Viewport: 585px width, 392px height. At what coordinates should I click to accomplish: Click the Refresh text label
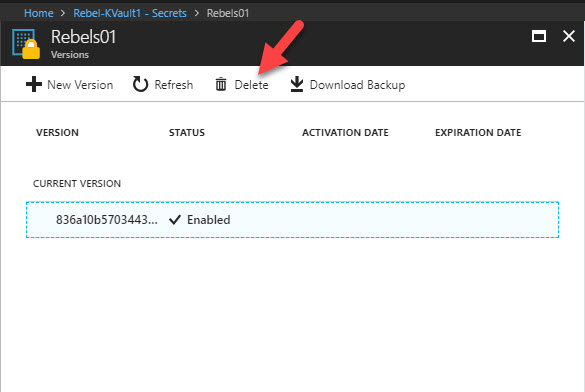(173, 85)
